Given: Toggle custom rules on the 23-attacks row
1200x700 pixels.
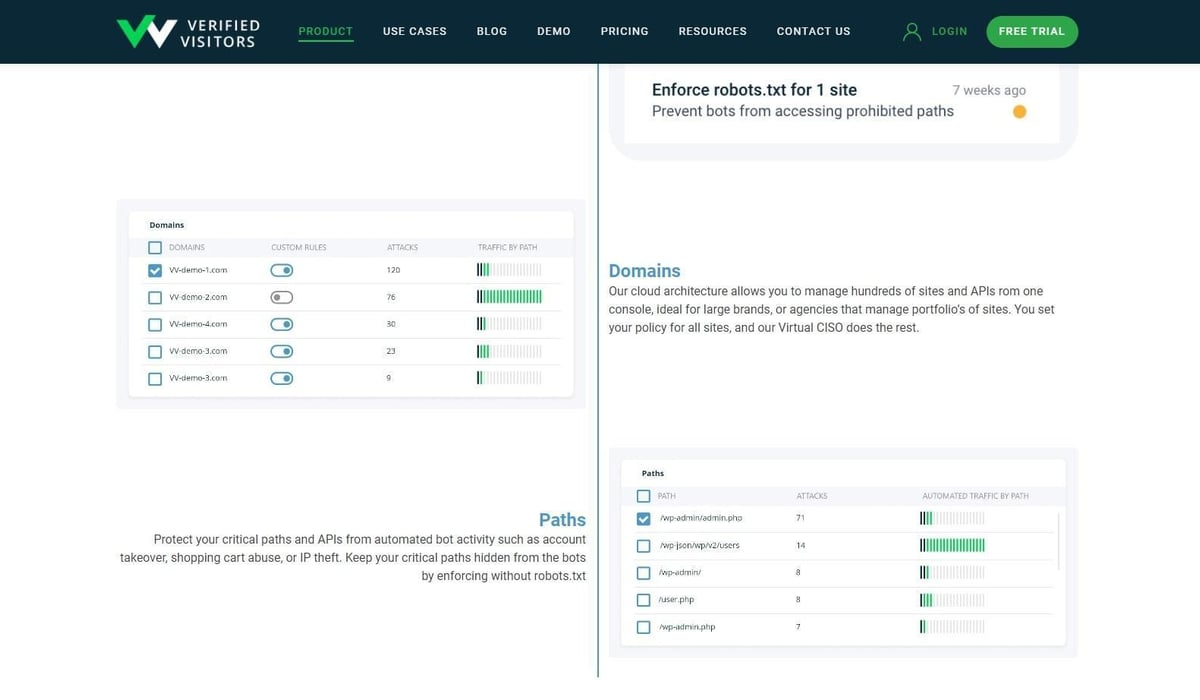Looking at the screenshot, I should click(x=282, y=351).
